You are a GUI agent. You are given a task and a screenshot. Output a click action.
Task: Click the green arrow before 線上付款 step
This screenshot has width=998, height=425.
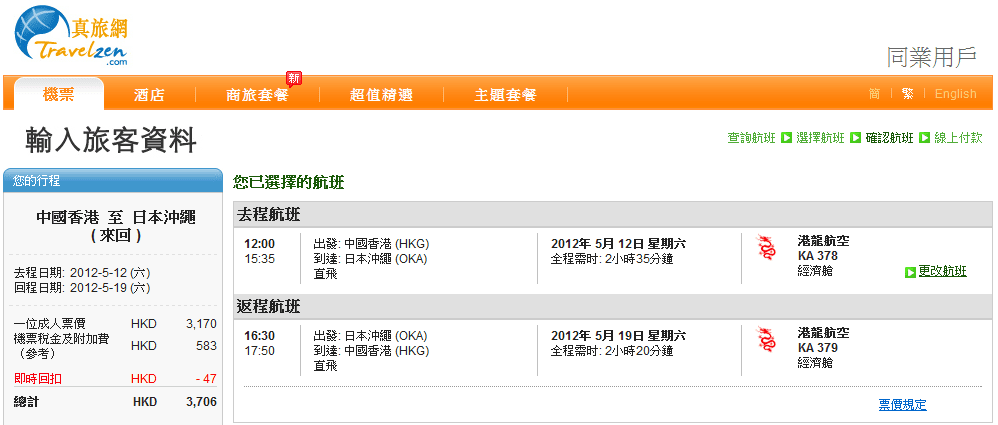click(x=925, y=138)
